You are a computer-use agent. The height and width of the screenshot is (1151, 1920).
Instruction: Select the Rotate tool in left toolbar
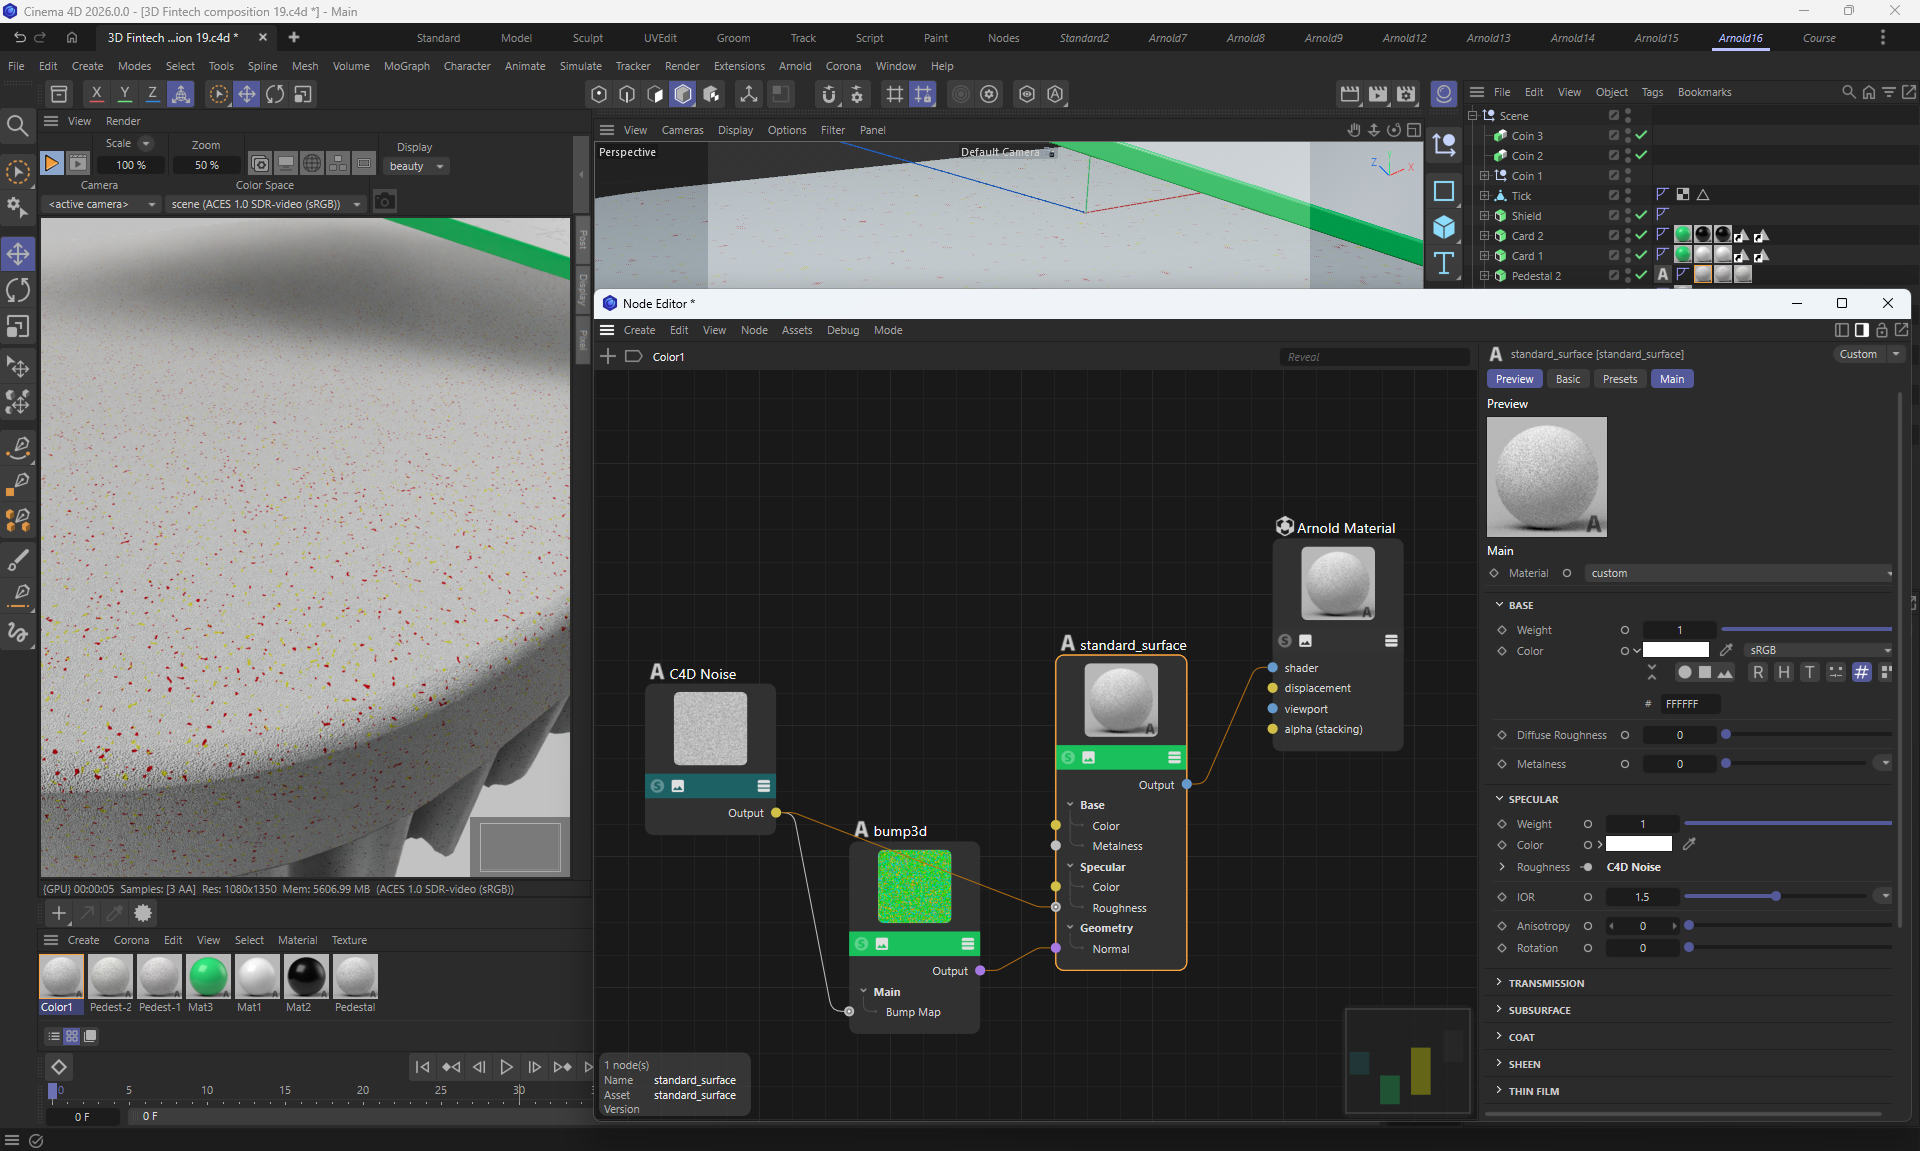point(18,290)
